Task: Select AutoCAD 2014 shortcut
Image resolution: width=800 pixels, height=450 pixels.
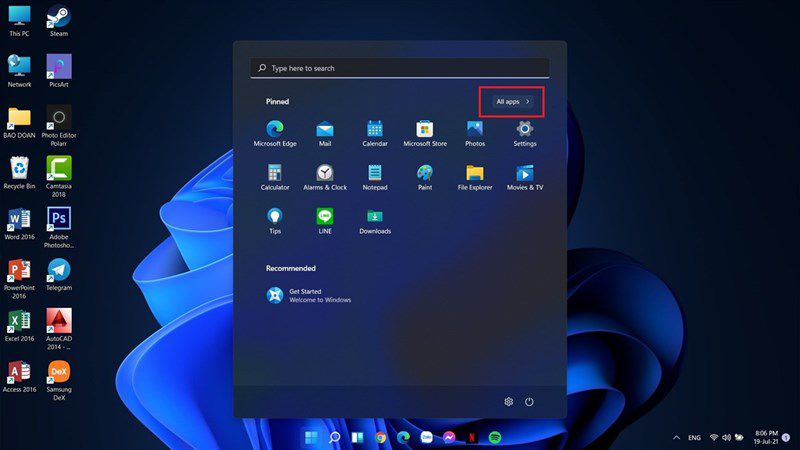Action: pos(59,329)
